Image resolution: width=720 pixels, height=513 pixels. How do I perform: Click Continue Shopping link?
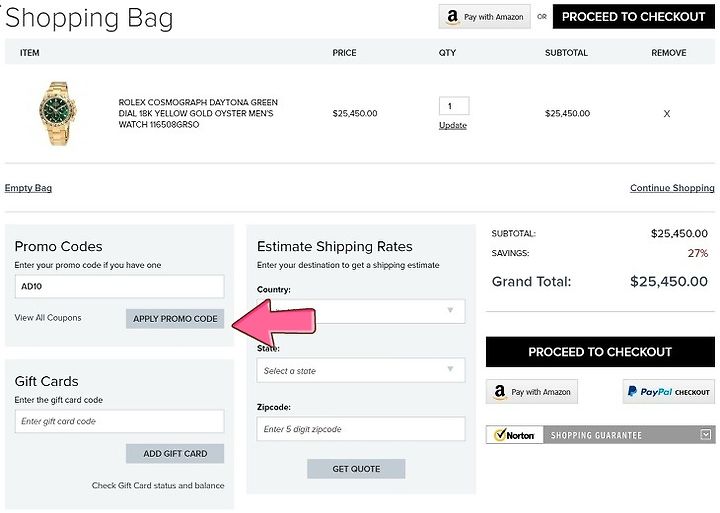point(672,188)
